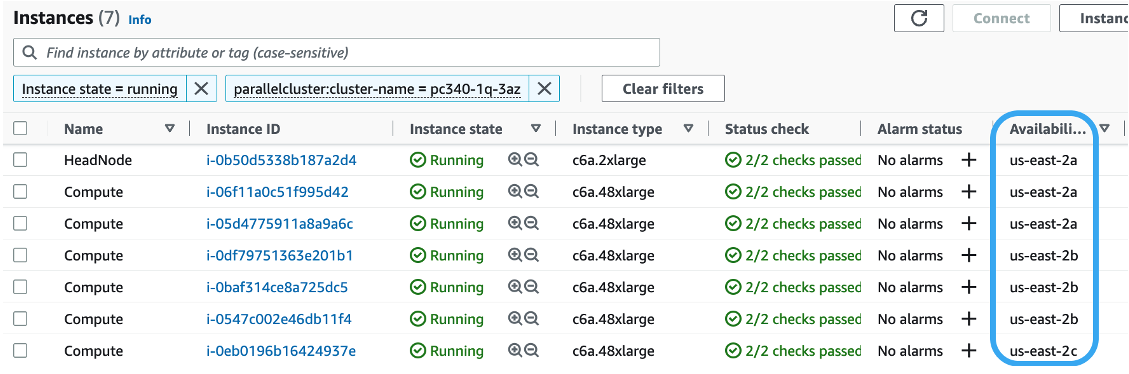Zoom out icon for i-06f11a0c51f995d42 row
This screenshot has width=1129, height=374.
tap(531, 192)
